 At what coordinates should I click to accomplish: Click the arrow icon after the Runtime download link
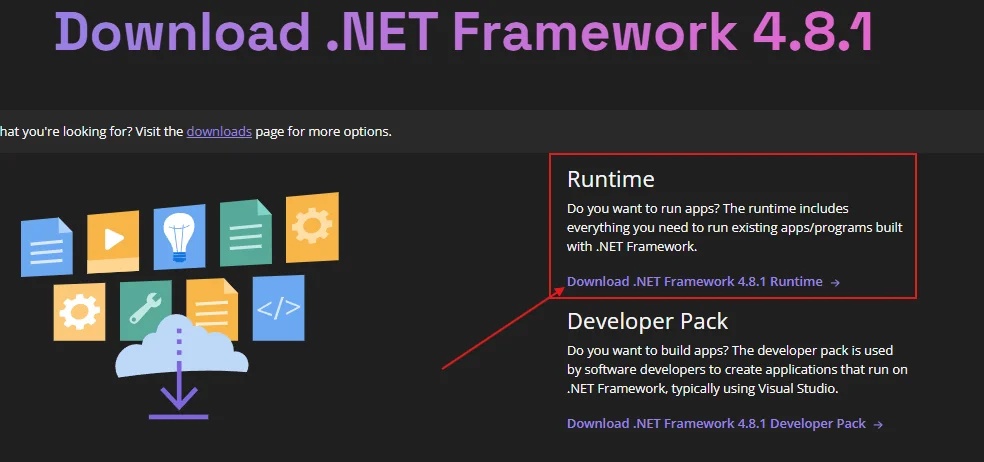(x=835, y=282)
